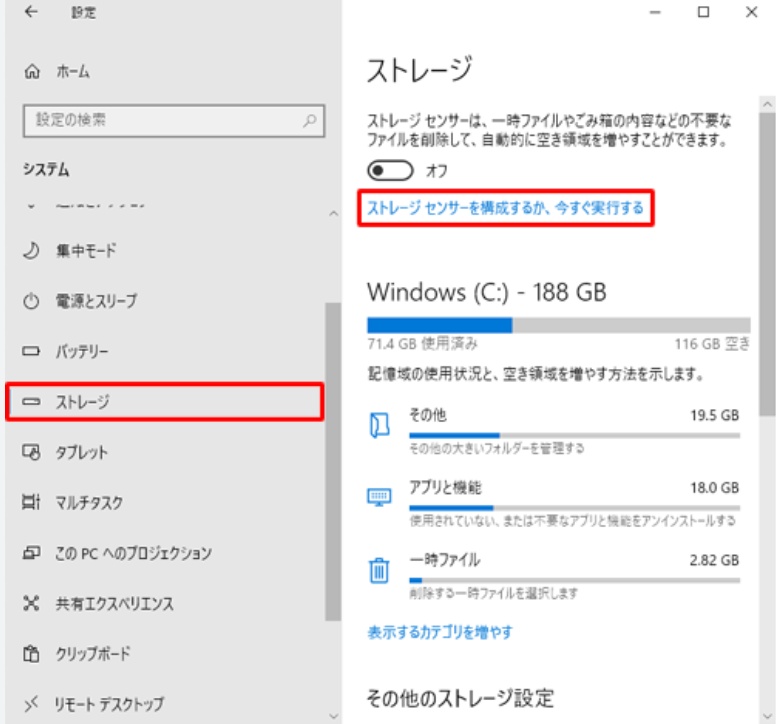This screenshot has height=724, width=776.
Task: Click the remote desktop icon
Action: click(x=31, y=703)
